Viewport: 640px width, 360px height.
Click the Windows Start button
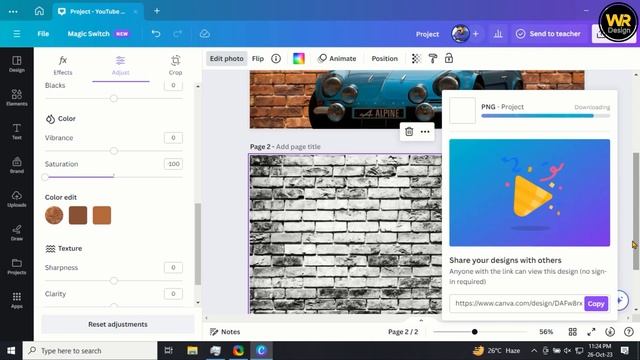11,351
